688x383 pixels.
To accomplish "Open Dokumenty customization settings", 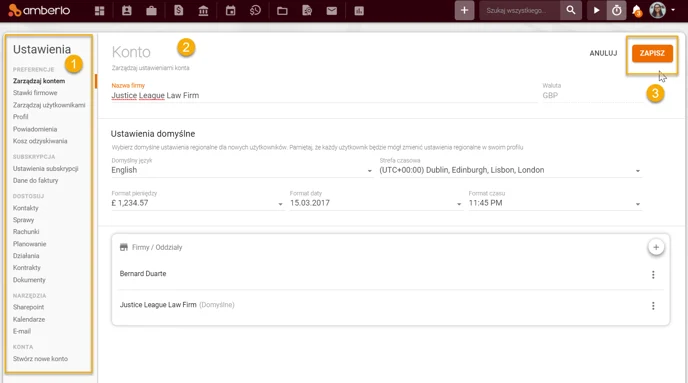I will [29, 280].
